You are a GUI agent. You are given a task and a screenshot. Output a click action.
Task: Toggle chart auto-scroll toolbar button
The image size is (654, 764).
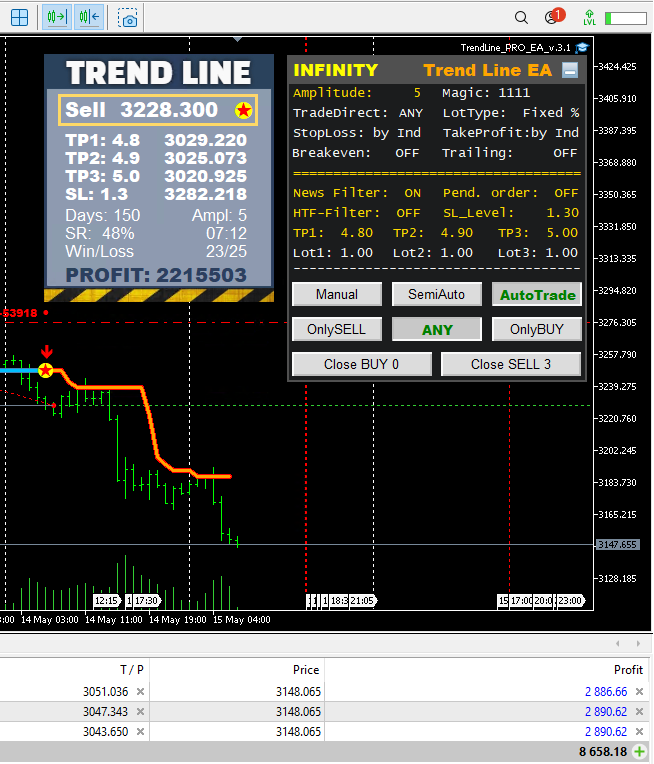click(x=57, y=17)
